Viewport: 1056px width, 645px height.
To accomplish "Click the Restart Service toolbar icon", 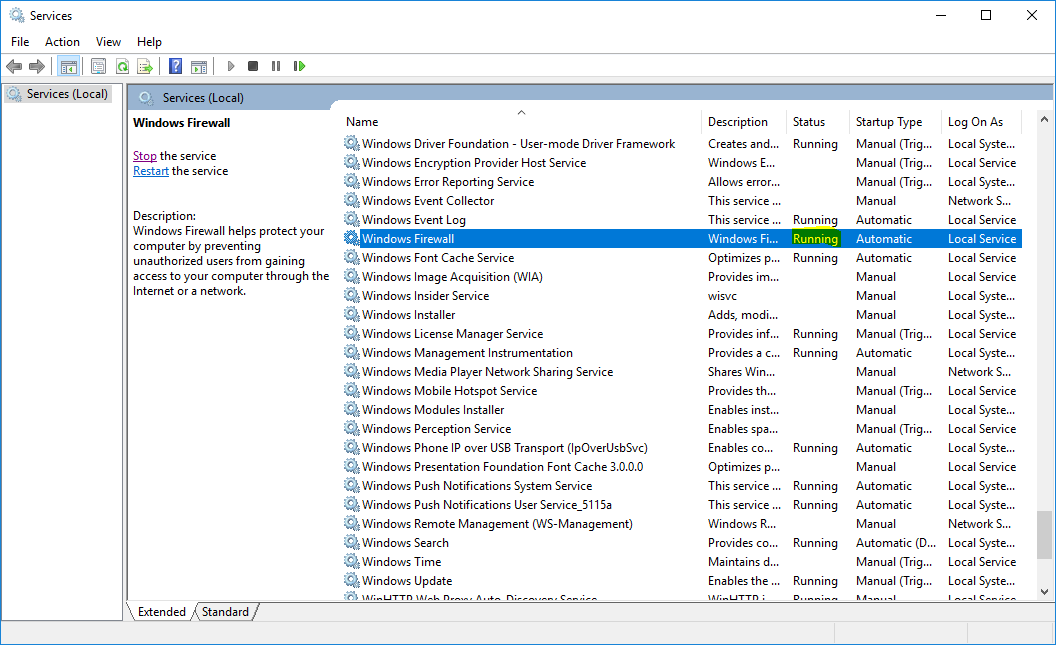I will 299,66.
